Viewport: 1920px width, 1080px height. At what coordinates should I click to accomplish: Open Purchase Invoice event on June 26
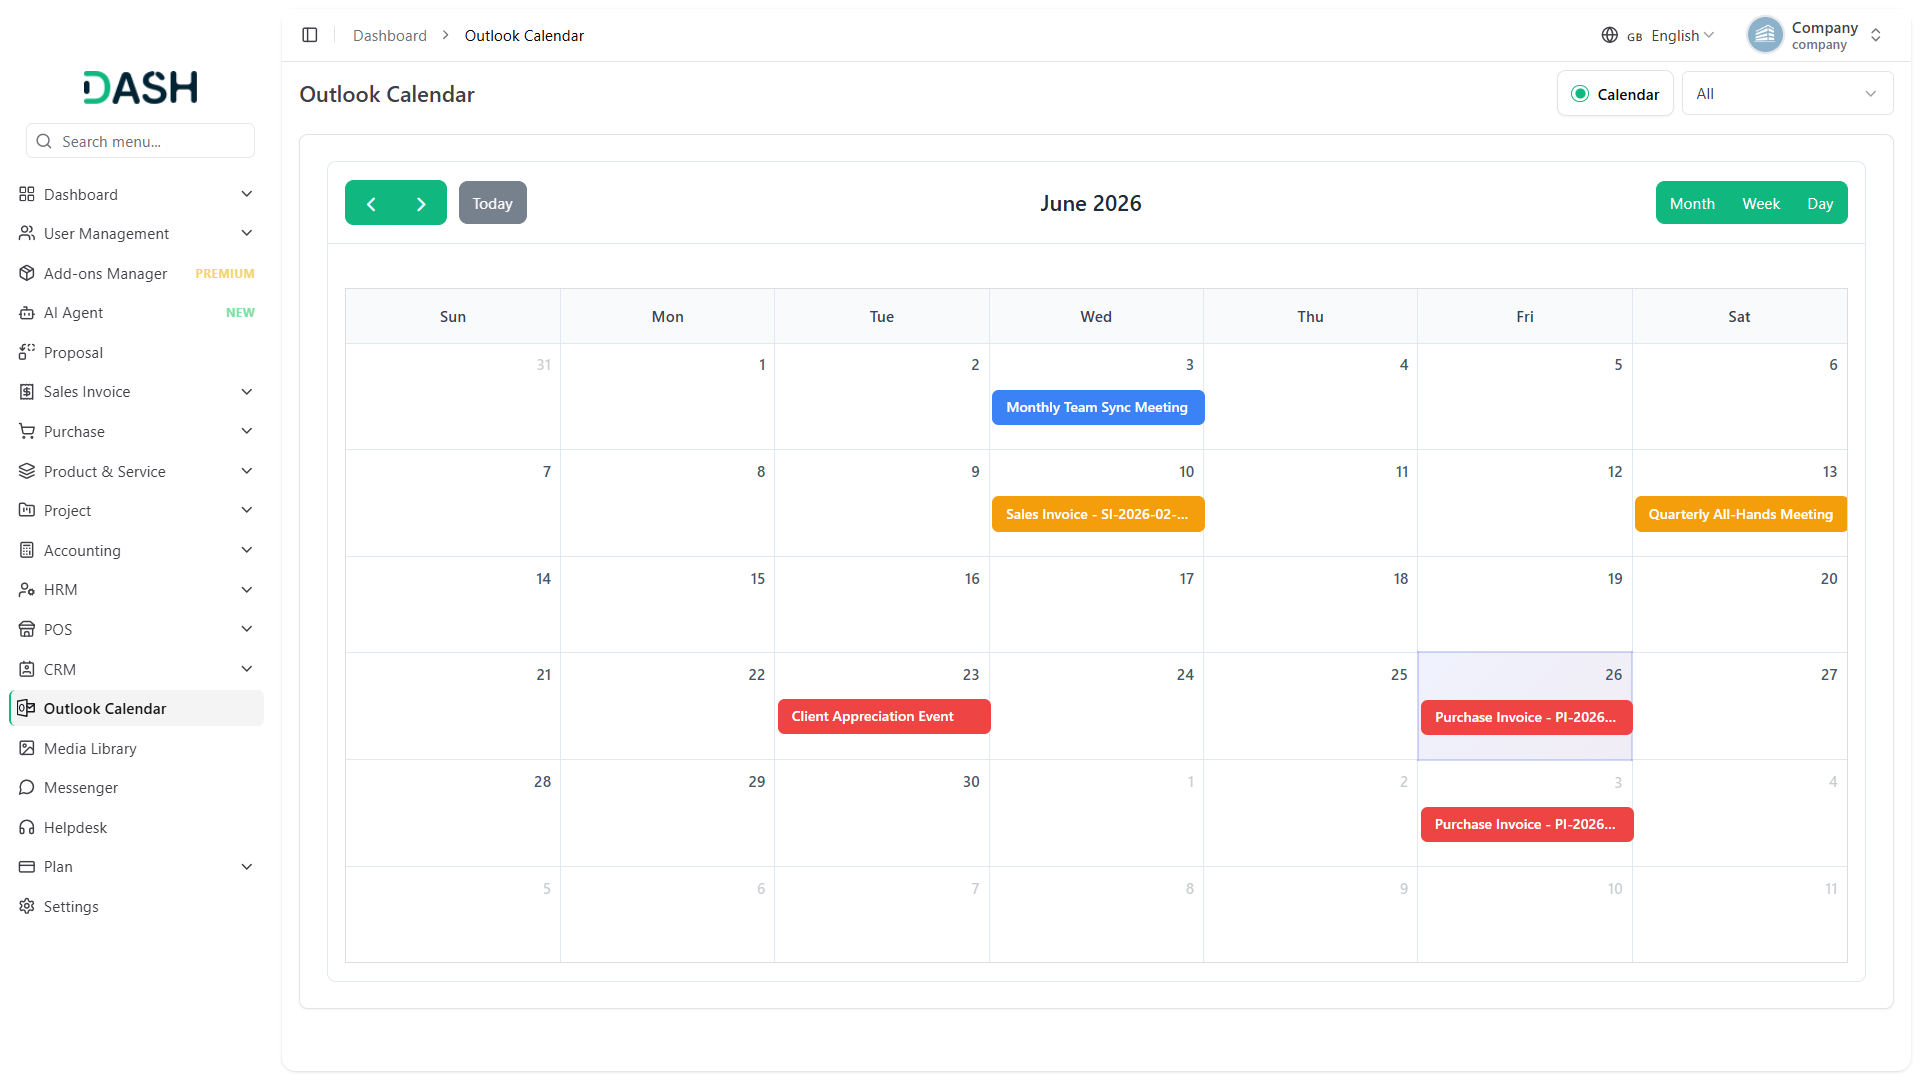click(x=1527, y=717)
